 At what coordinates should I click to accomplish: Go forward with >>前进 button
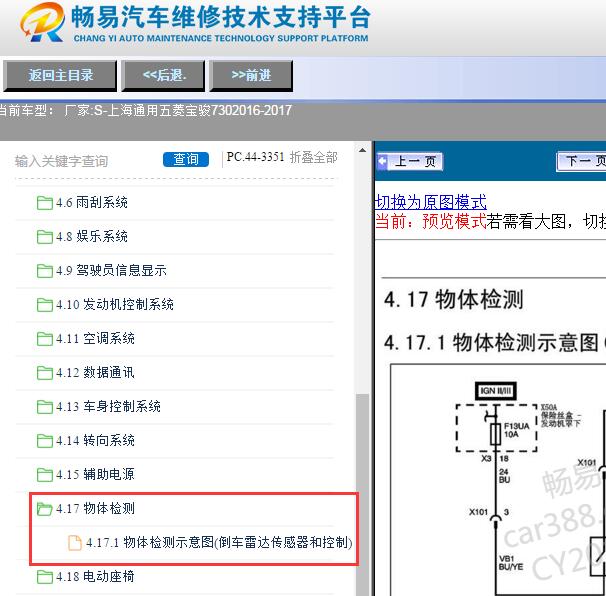(251, 75)
